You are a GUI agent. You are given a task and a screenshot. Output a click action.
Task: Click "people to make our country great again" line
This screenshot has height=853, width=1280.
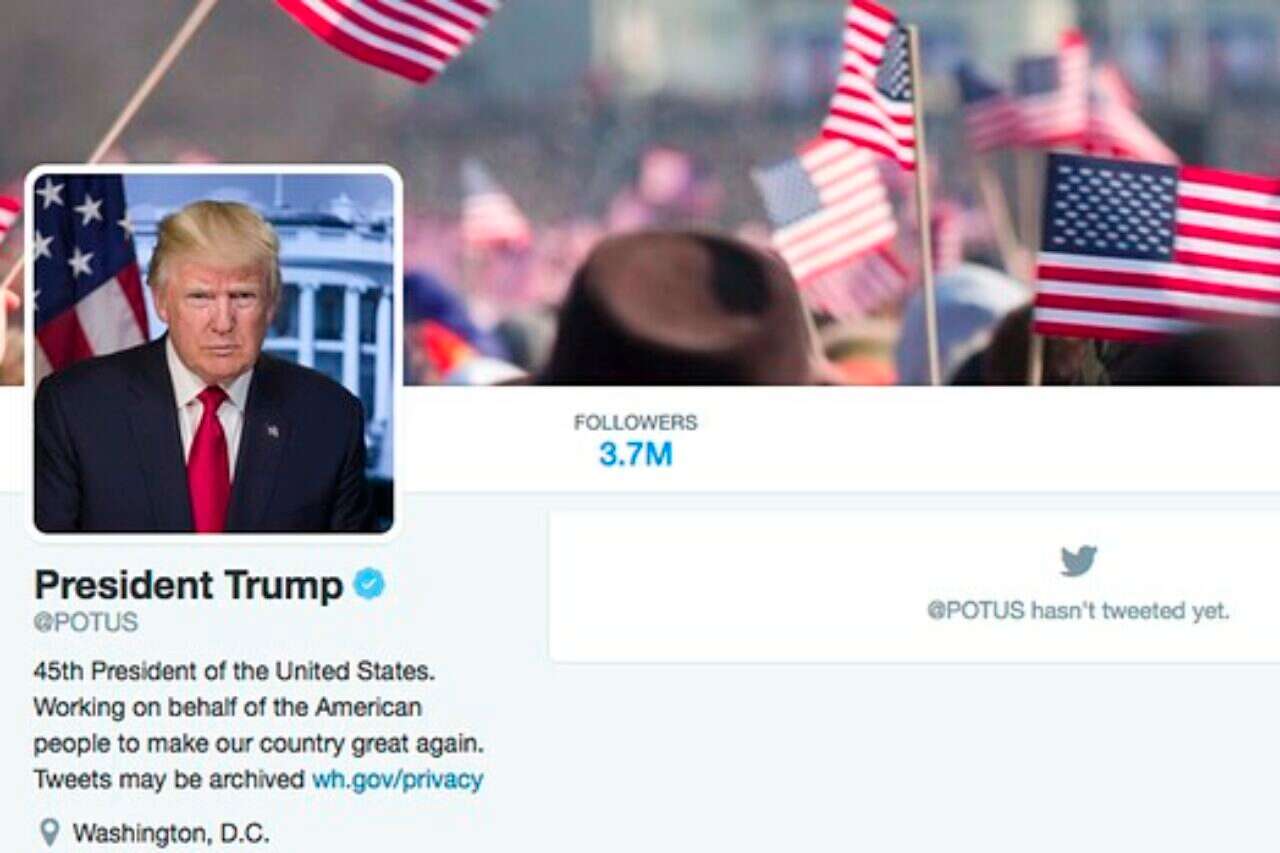pos(259,743)
